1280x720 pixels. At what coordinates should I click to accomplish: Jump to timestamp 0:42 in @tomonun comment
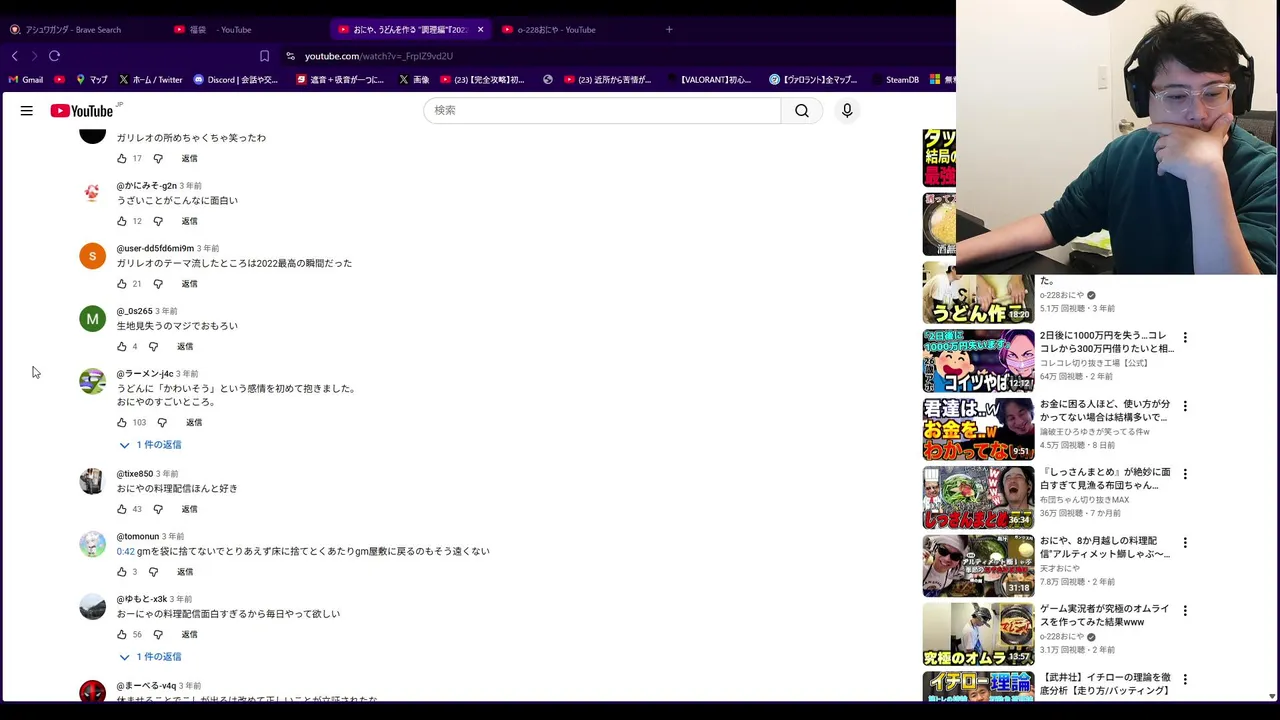[125, 551]
